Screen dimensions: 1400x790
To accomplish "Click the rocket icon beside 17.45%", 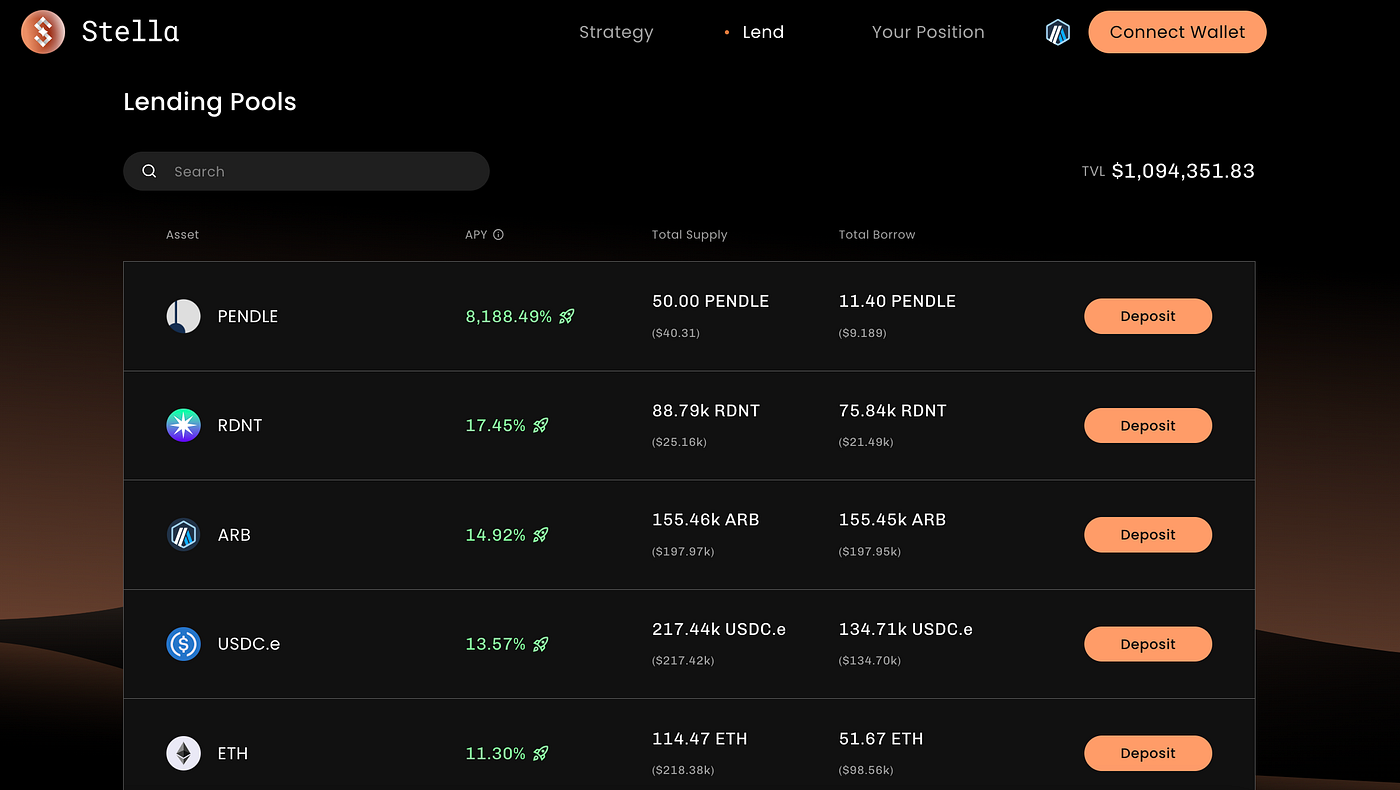I will click(x=541, y=425).
